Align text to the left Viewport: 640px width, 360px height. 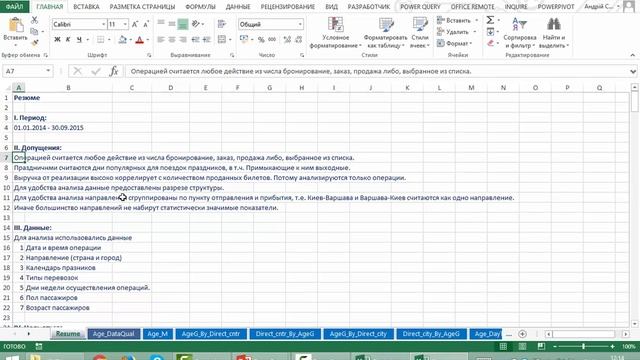click(x=161, y=40)
